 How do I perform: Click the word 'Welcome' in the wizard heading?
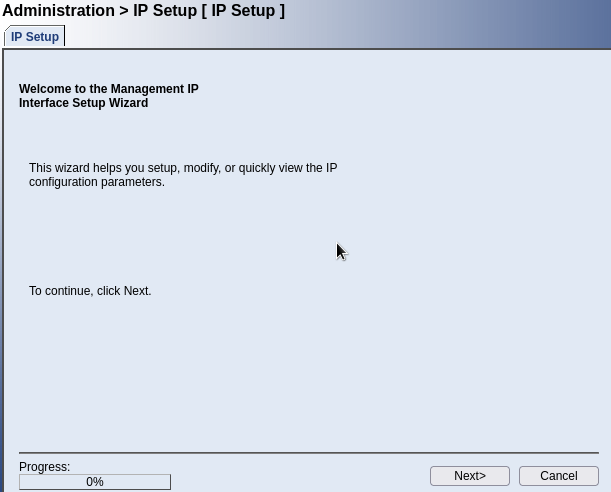tap(45, 89)
